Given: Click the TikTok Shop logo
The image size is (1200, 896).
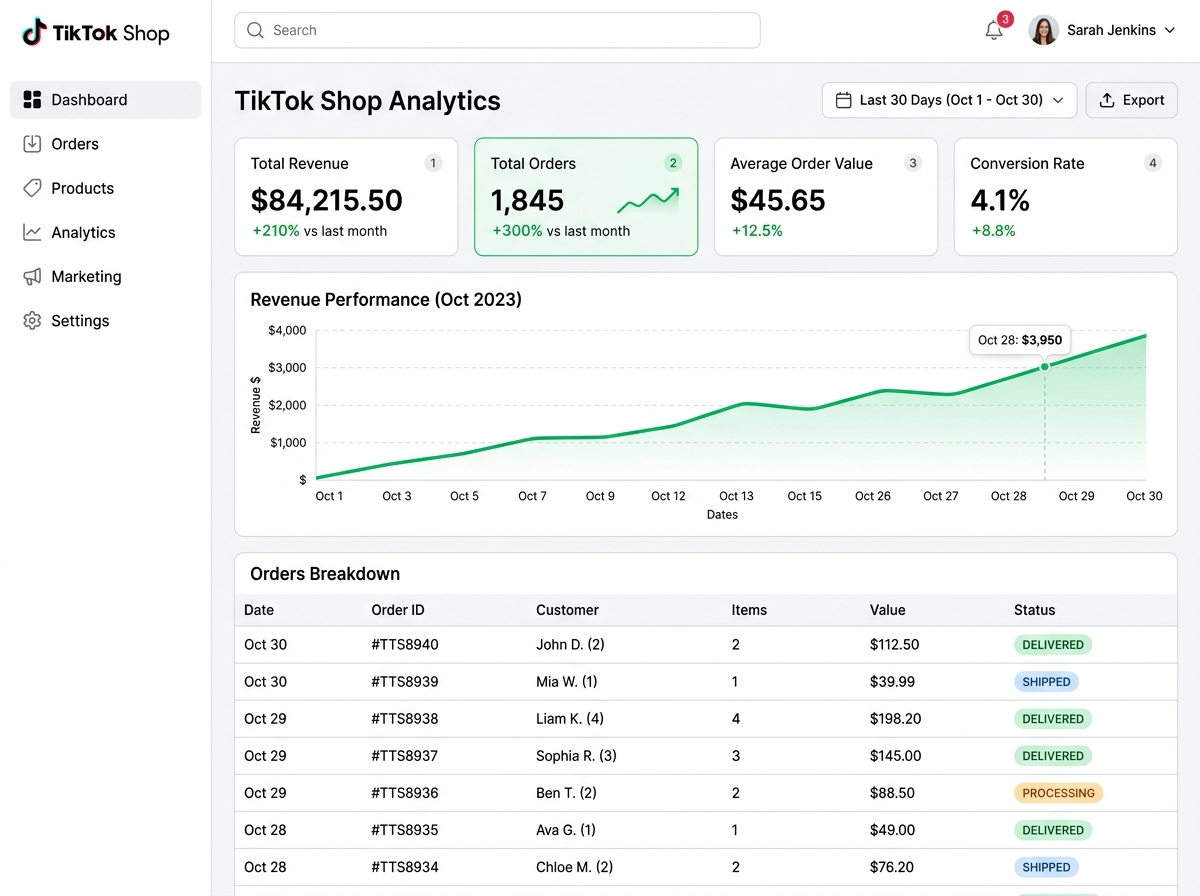Looking at the screenshot, I should coord(96,33).
